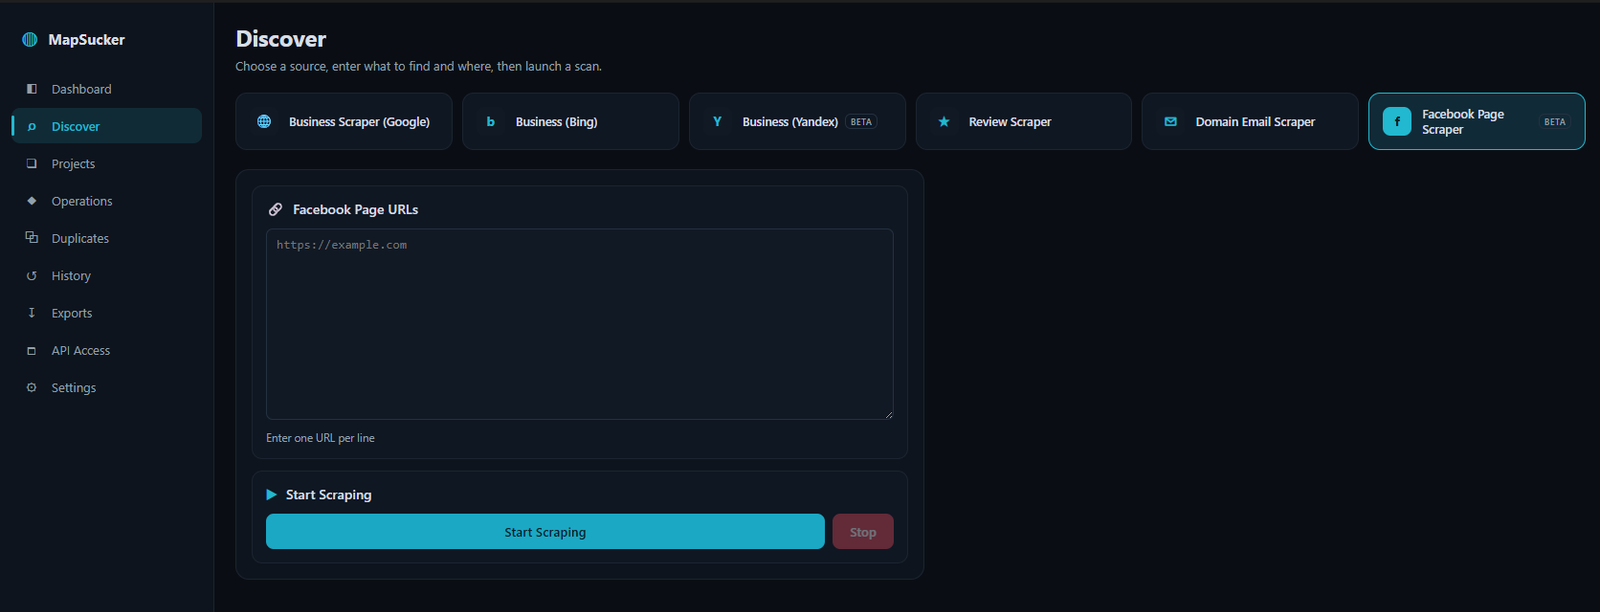Open the Settings page
This screenshot has height=612, width=1600.
(107, 387)
